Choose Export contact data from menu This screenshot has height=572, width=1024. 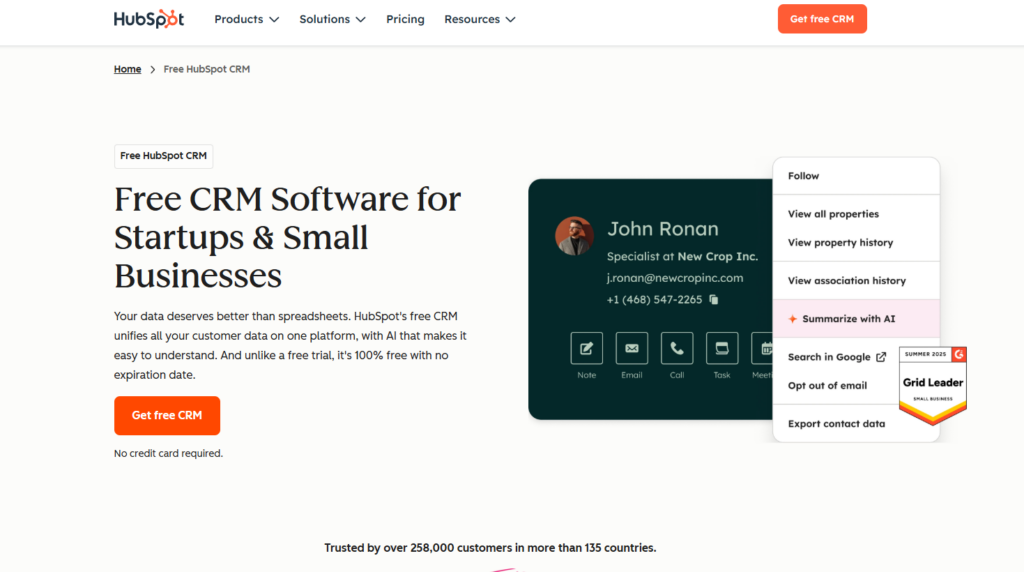[x=836, y=424]
